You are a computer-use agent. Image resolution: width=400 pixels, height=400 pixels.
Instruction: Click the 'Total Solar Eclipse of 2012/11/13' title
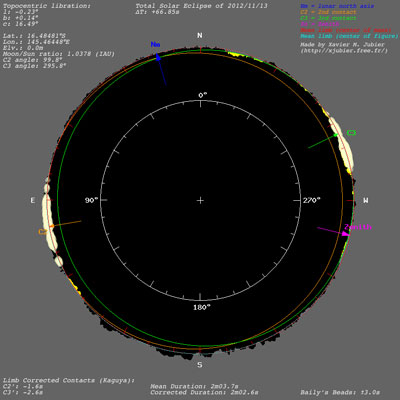(x=202, y=6)
